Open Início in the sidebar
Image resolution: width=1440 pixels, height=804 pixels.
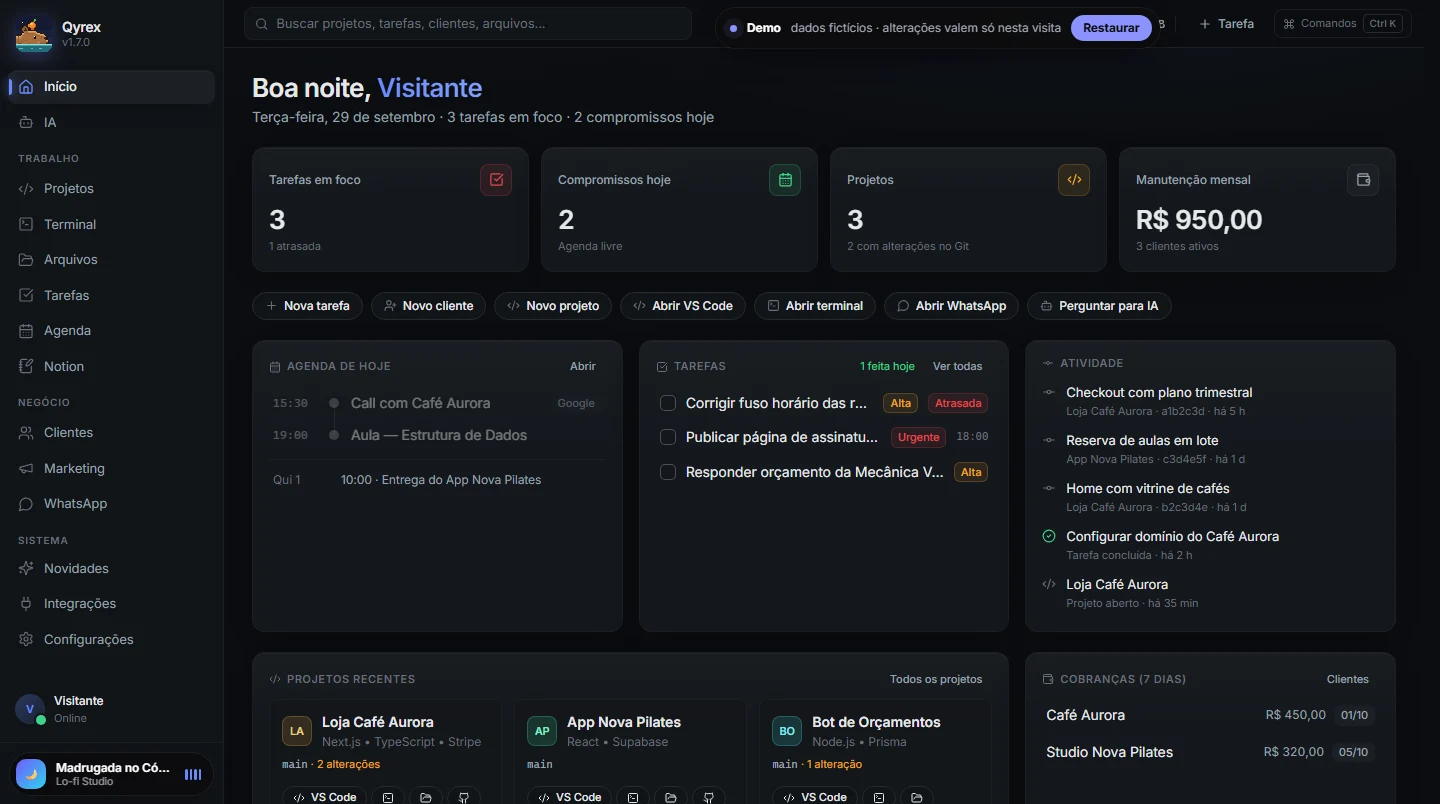pyautogui.click(x=112, y=87)
